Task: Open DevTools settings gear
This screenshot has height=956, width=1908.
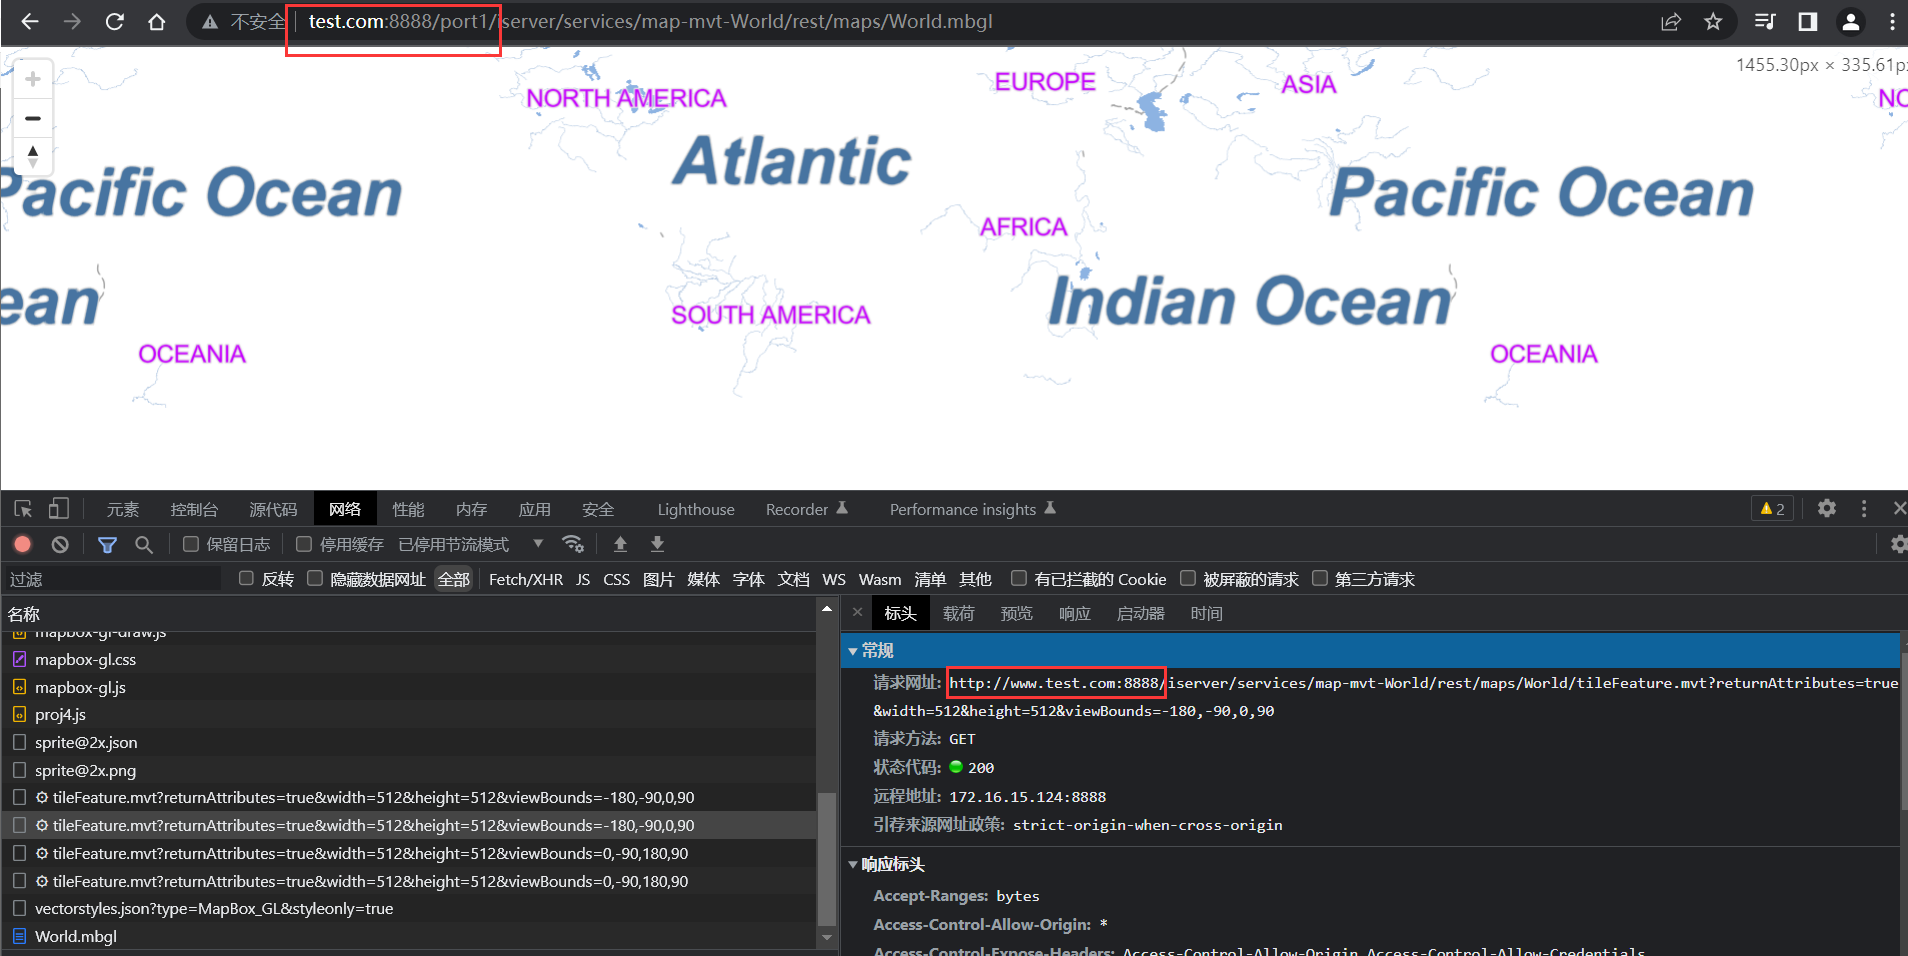Action: [x=1827, y=508]
